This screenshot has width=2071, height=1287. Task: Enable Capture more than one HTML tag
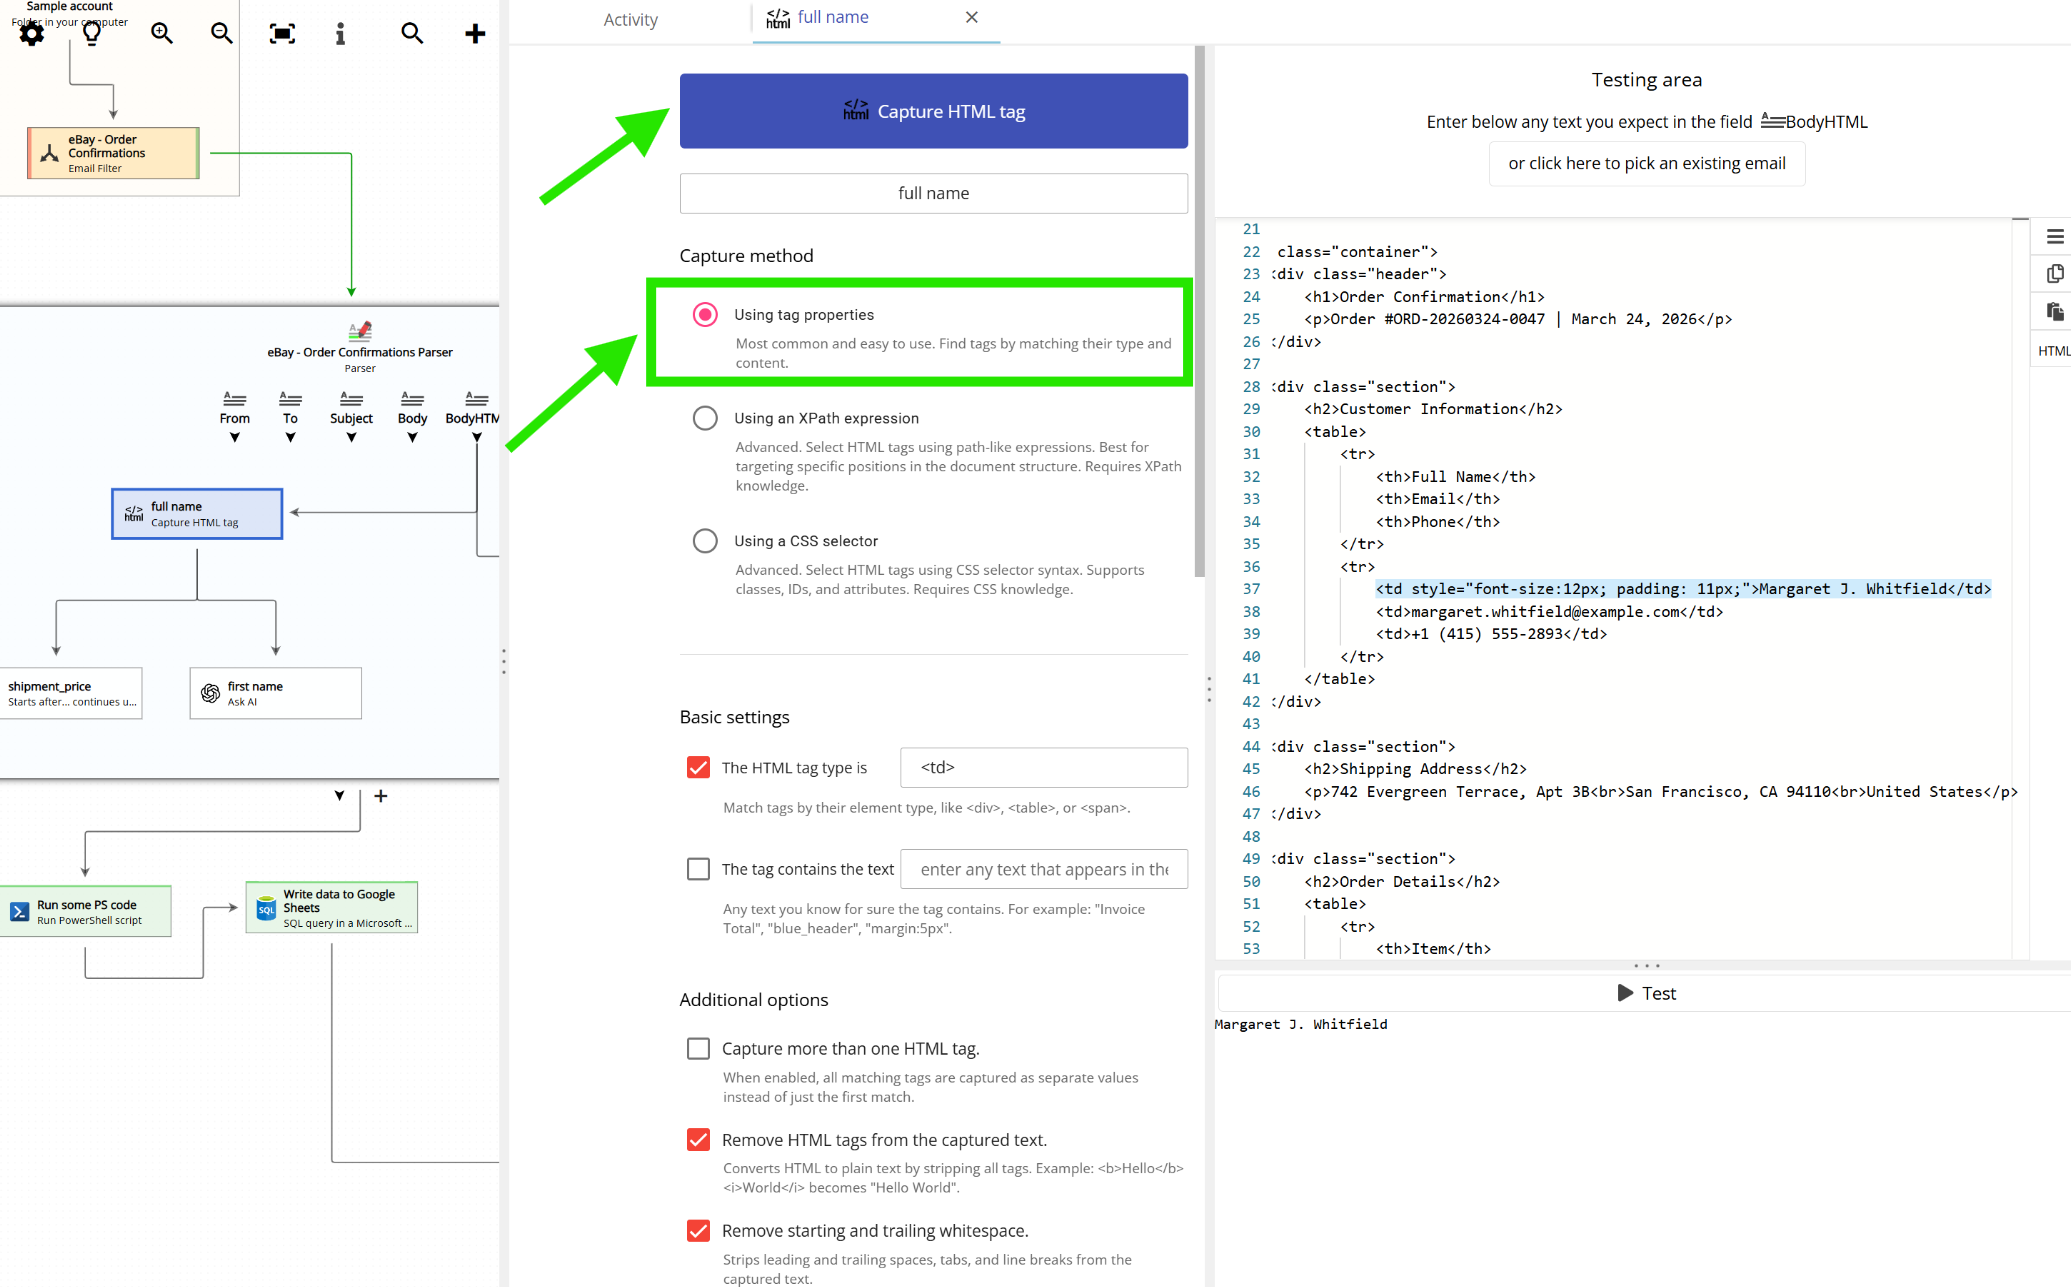coord(698,1048)
